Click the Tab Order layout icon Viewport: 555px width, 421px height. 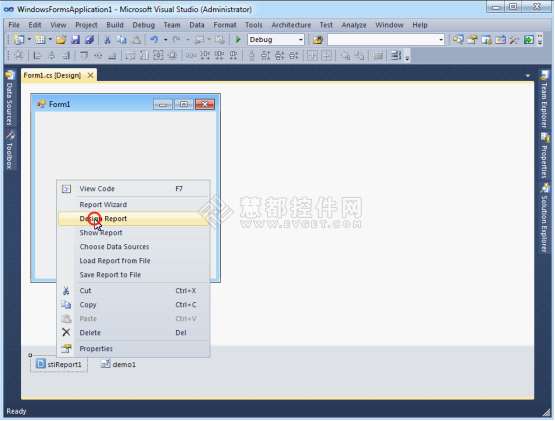[x=396, y=56]
